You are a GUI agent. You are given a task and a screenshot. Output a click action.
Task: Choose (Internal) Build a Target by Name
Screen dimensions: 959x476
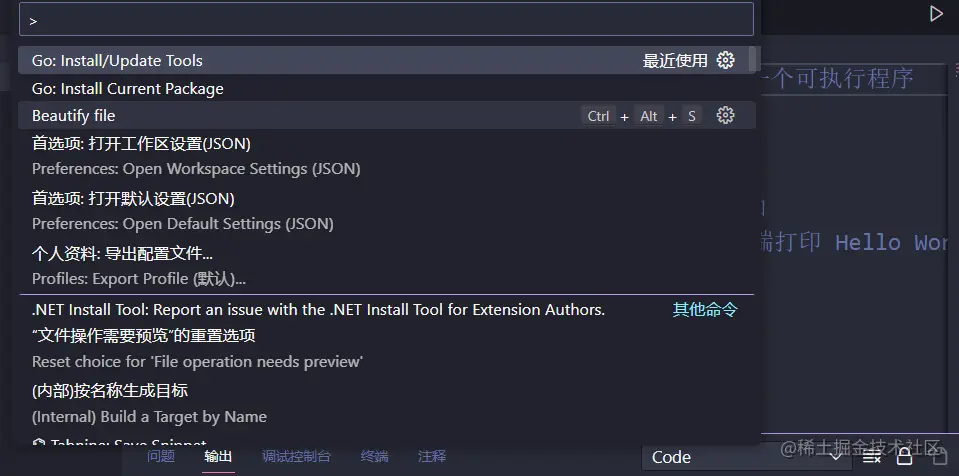(x=387, y=404)
